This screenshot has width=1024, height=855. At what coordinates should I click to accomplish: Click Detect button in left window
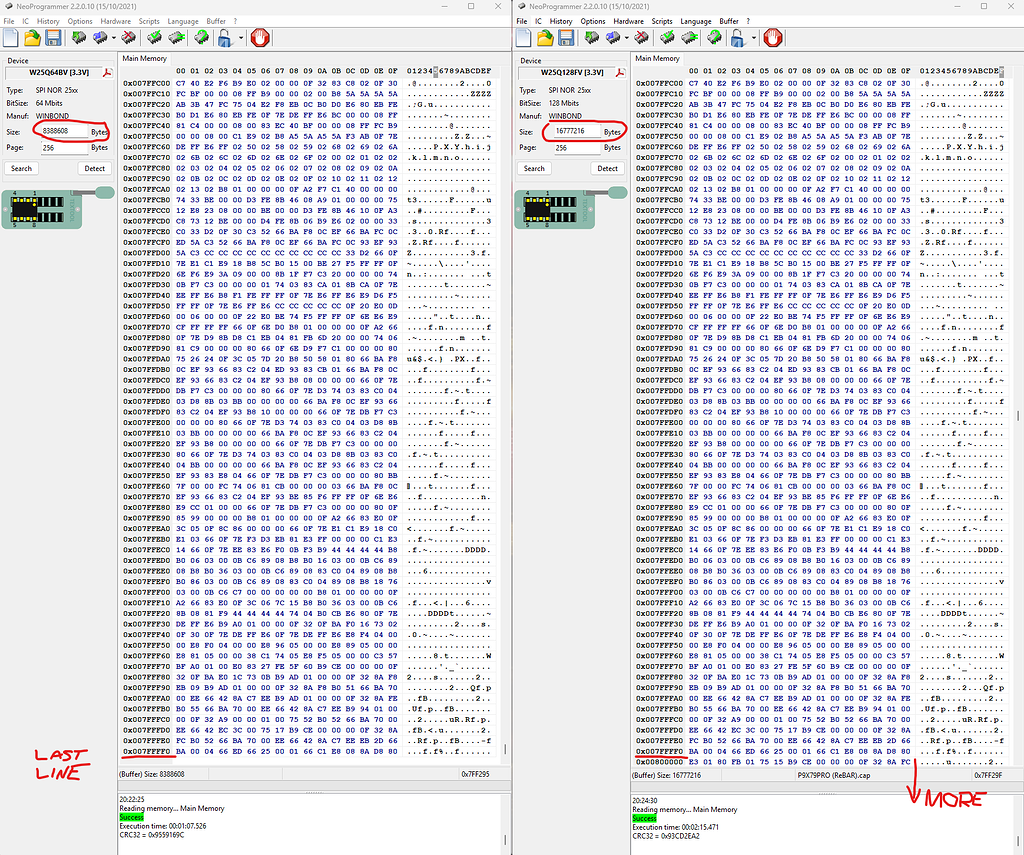pos(94,168)
